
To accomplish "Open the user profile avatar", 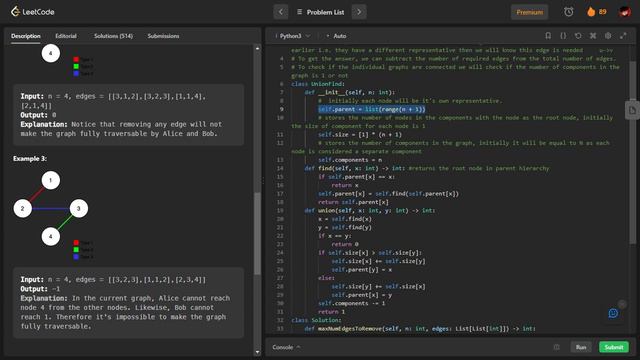I will click(x=624, y=12).
